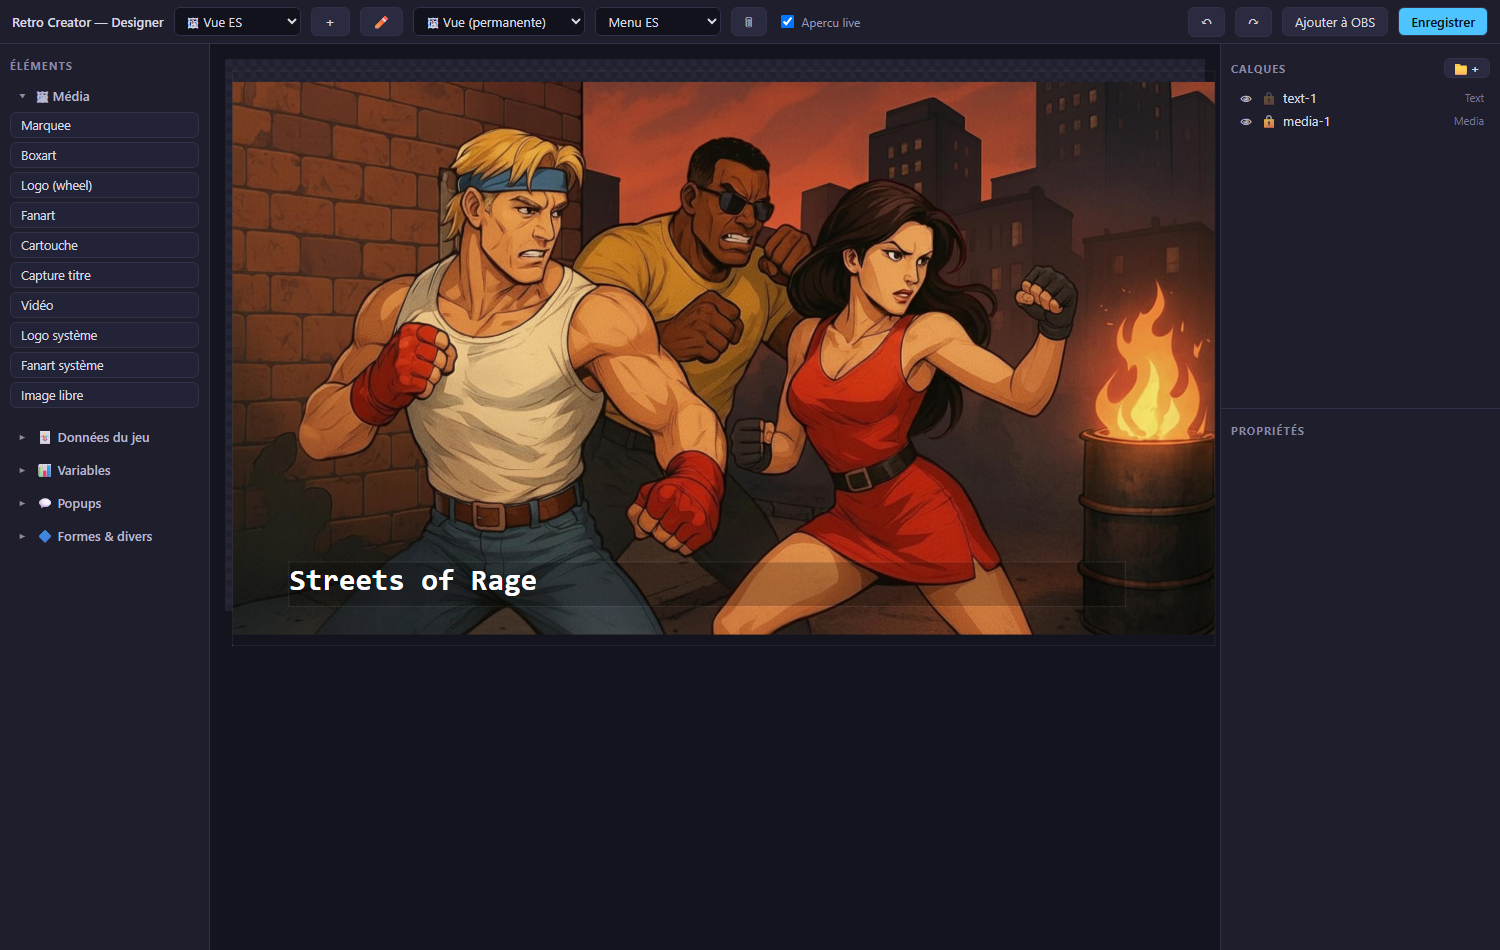Hide the text-1 layer with eye icon
This screenshot has width=1500, height=950.
pyautogui.click(x=1246, y=99)
